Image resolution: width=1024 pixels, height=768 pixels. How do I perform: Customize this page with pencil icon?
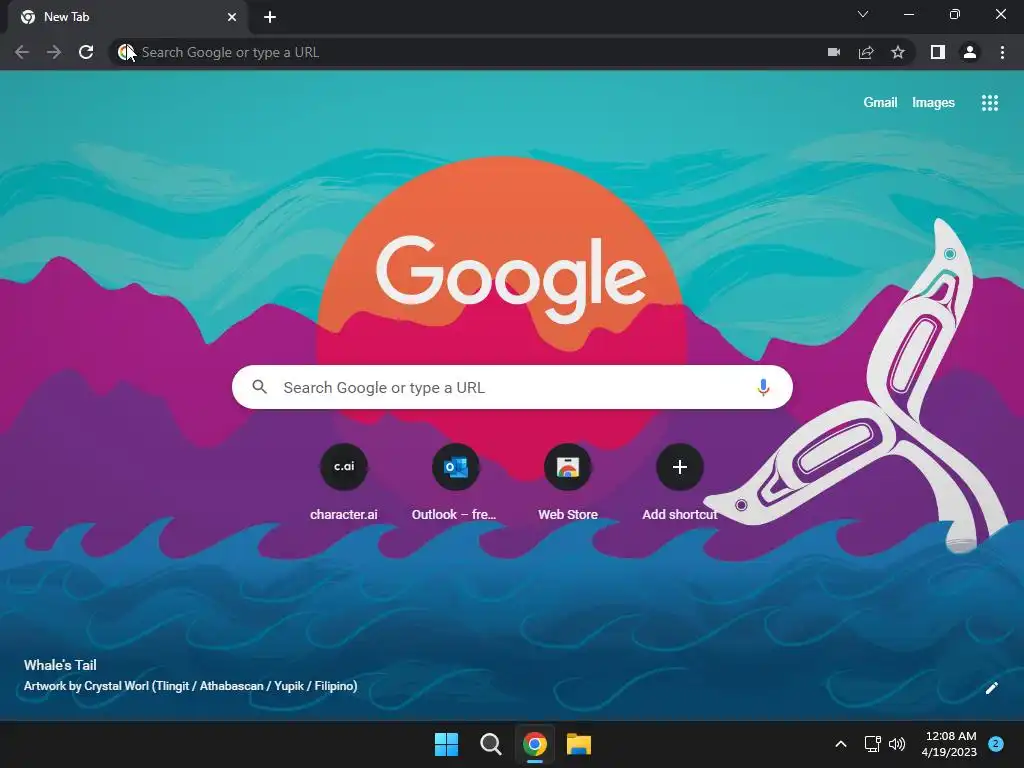tap(991, 688)
